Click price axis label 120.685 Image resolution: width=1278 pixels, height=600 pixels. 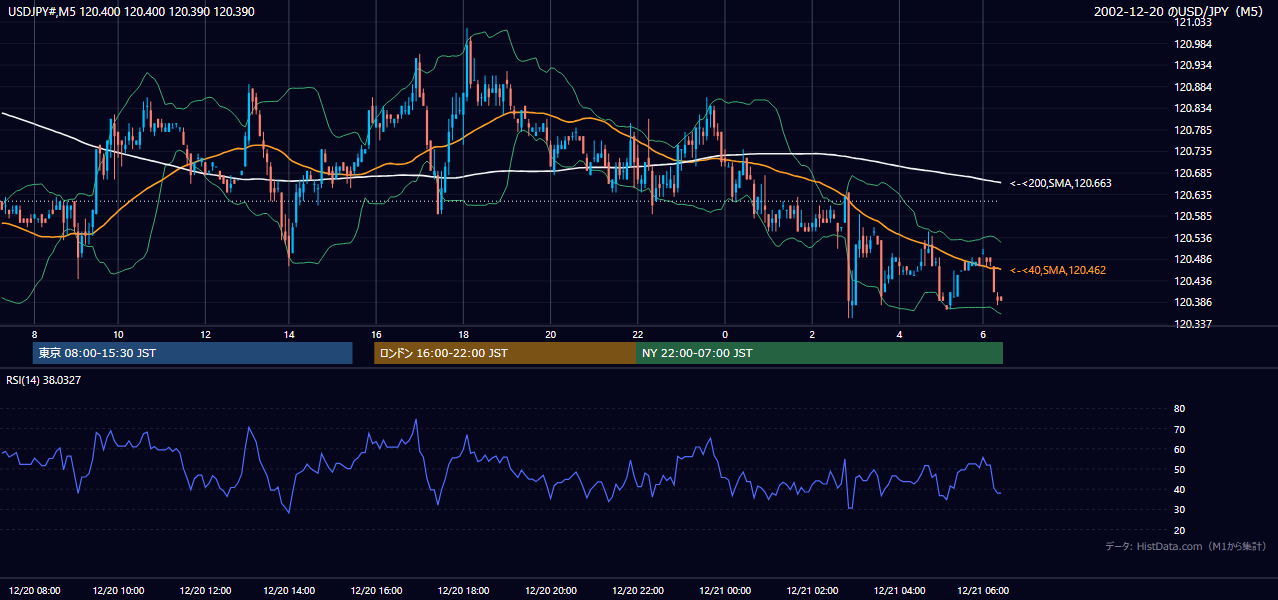click(x=1194, y=173)
